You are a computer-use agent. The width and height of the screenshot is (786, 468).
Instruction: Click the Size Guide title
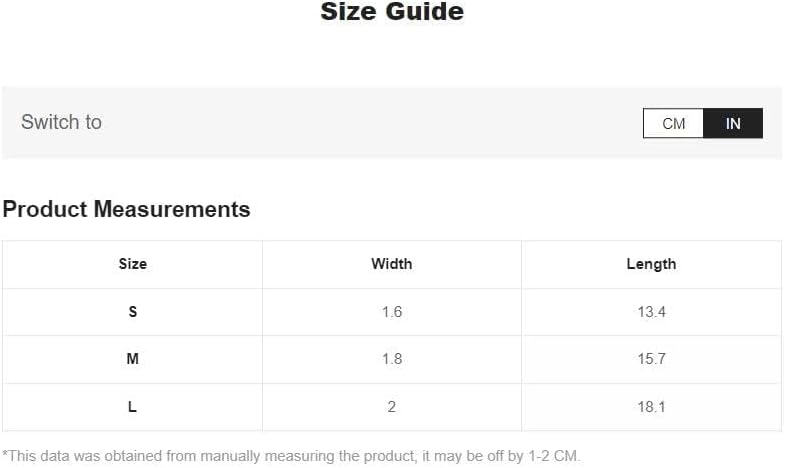(392, 12)
